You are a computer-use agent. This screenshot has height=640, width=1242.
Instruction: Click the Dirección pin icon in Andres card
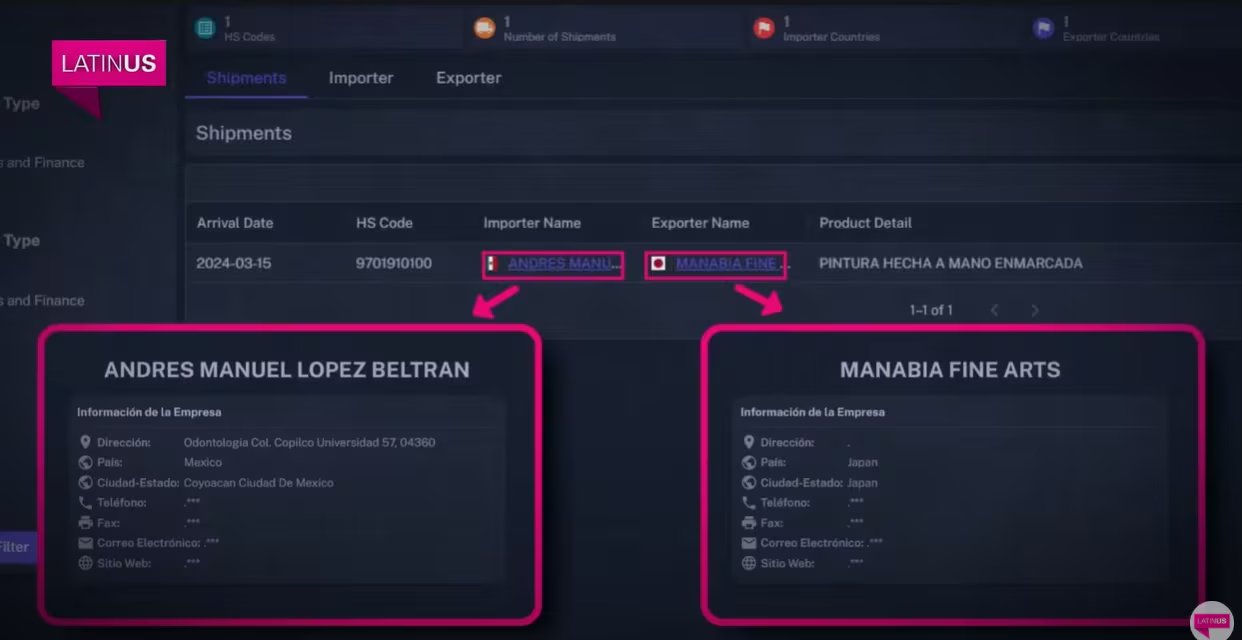85,442
